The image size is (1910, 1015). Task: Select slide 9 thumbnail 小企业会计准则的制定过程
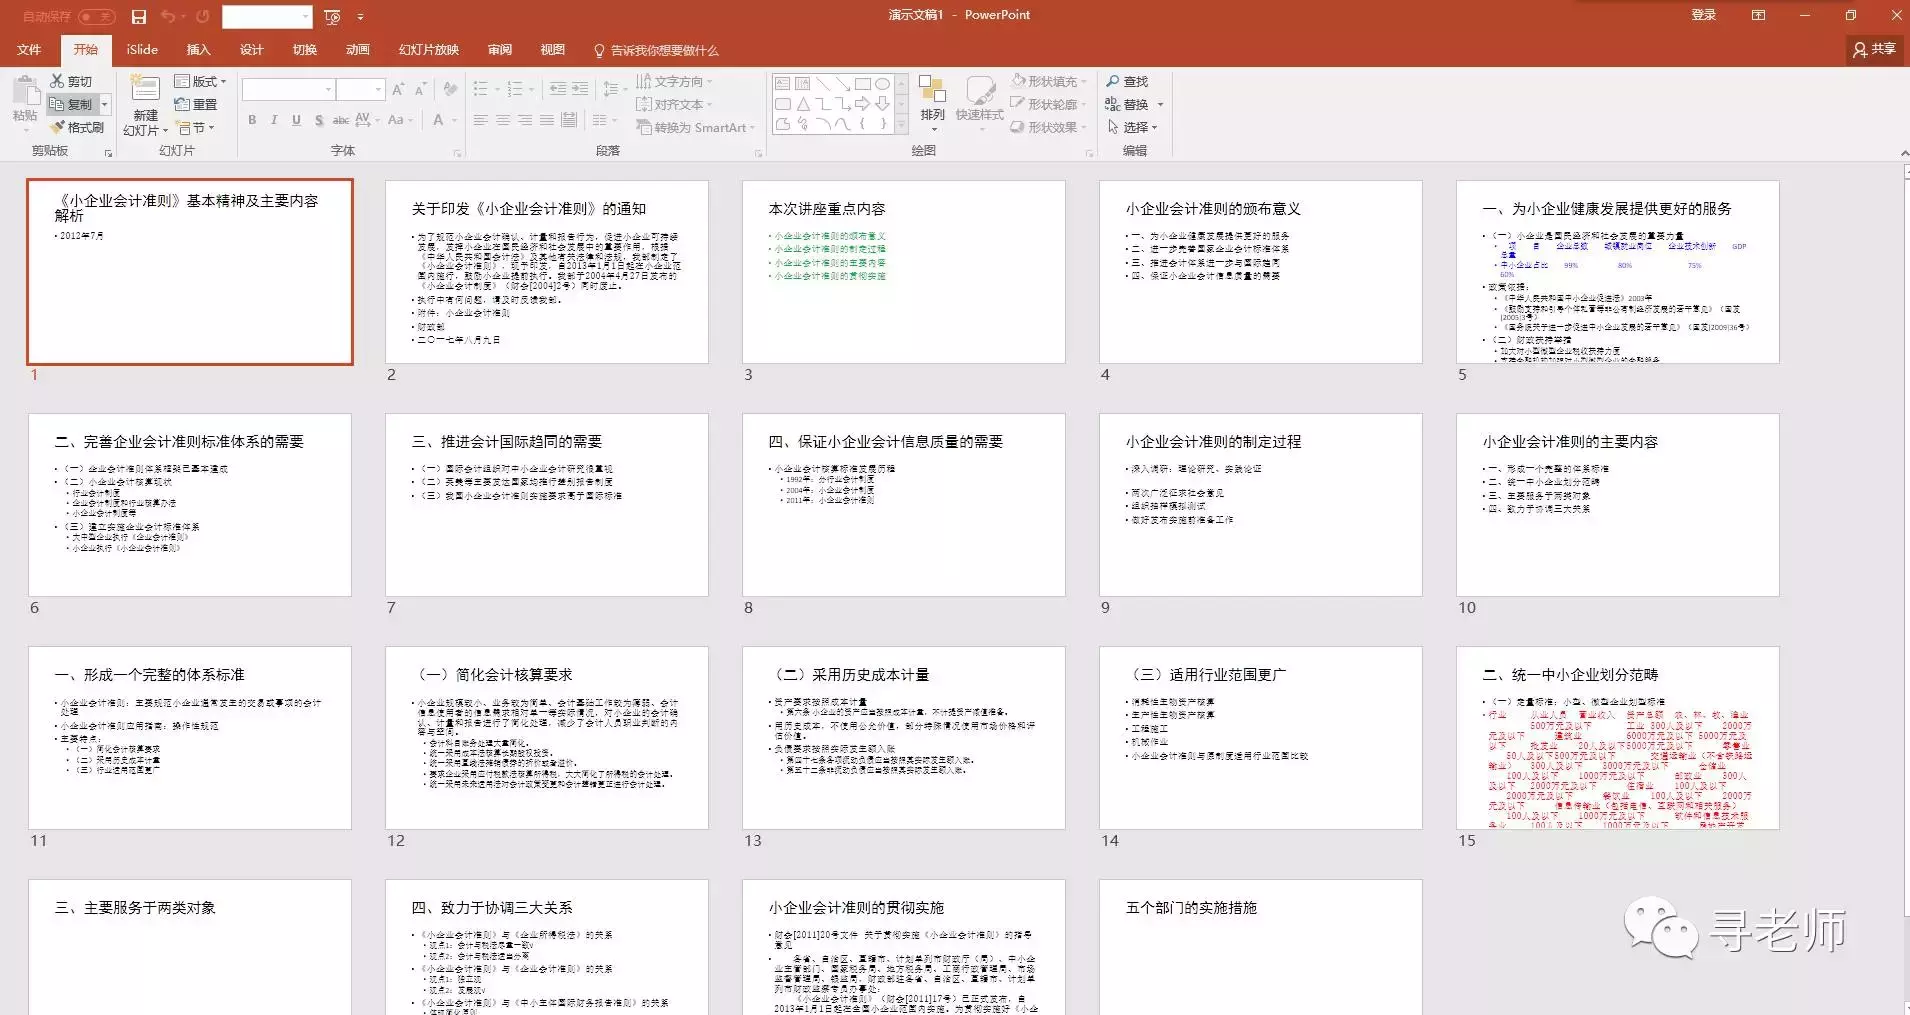1260,505
